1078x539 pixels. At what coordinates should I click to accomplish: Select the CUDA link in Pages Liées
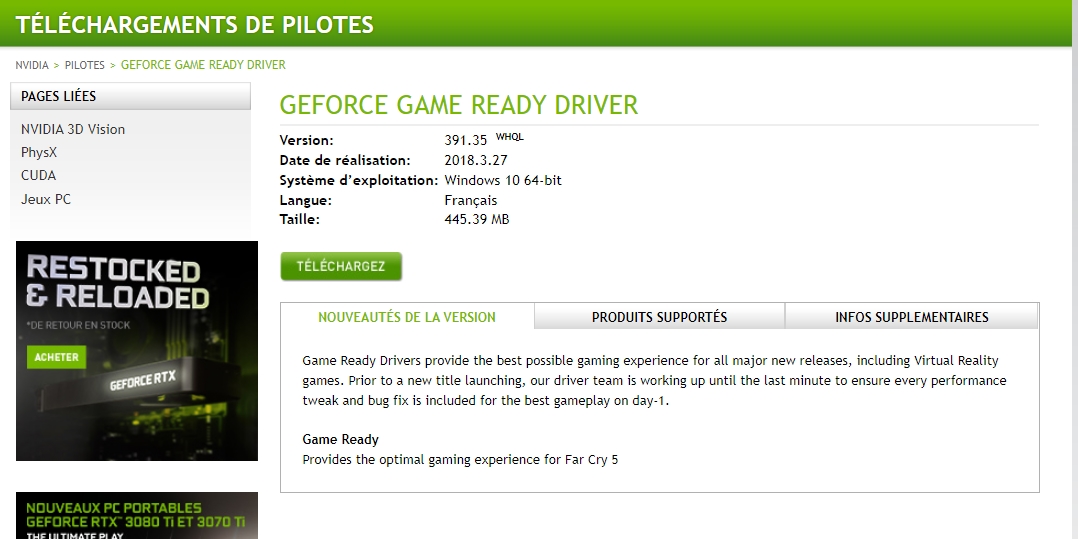(x=38, y=175)
